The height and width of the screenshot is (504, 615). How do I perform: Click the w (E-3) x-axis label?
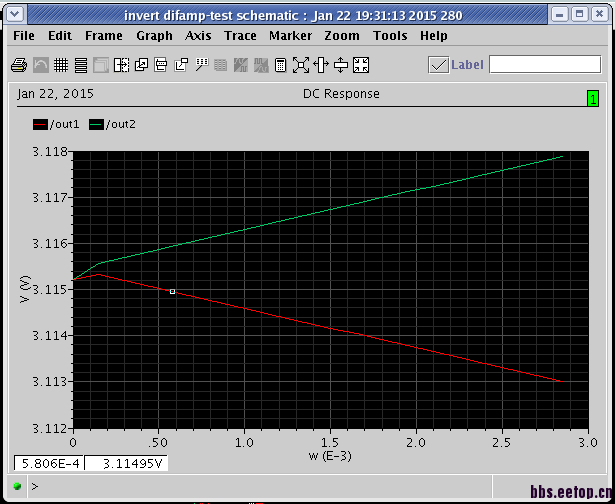(330, 456)
